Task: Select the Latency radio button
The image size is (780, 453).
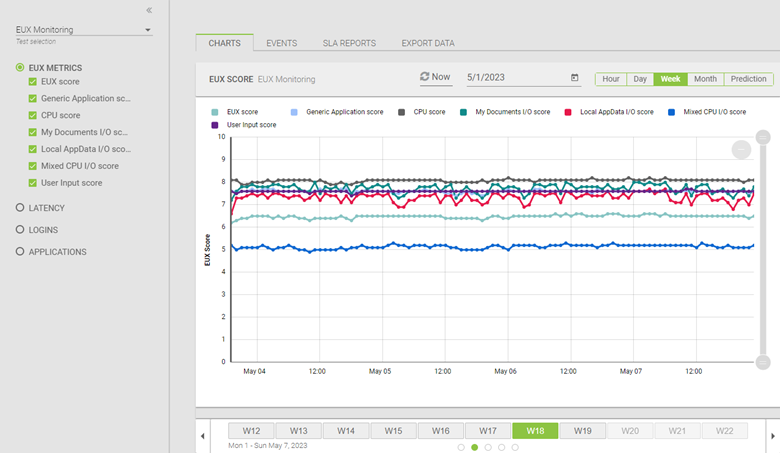Action: click(20, 208)
